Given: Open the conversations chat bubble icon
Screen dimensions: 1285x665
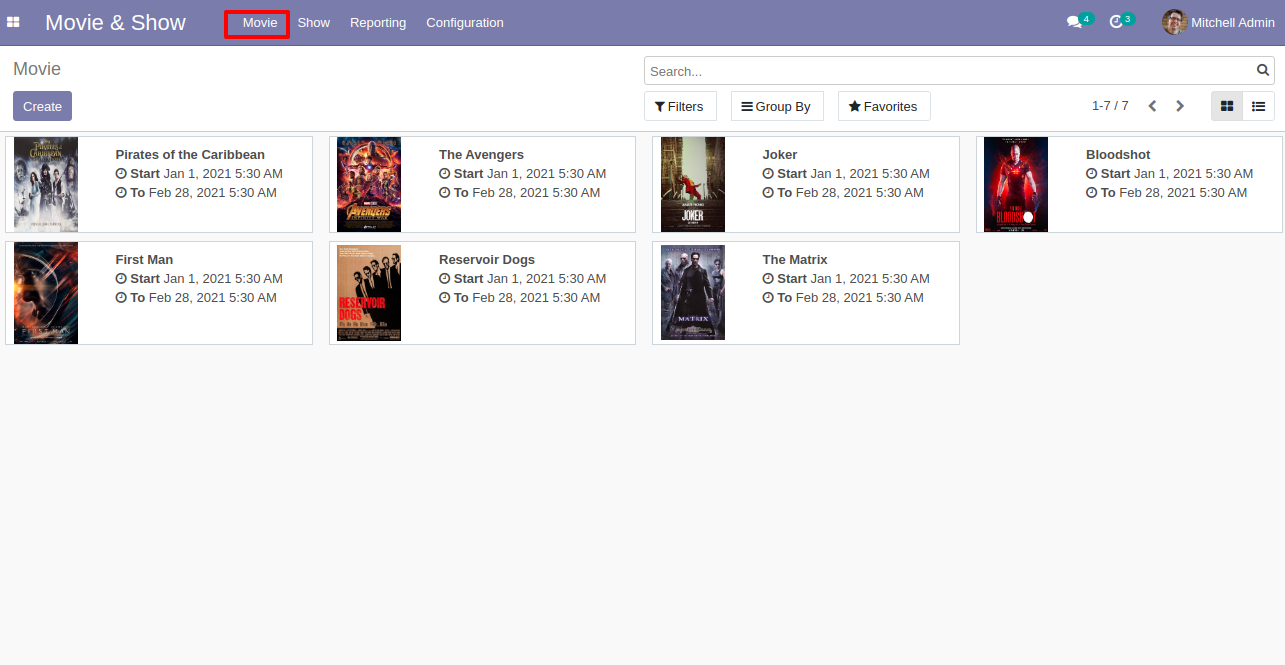Looking at the screenshot, I should pos(1074,22).
